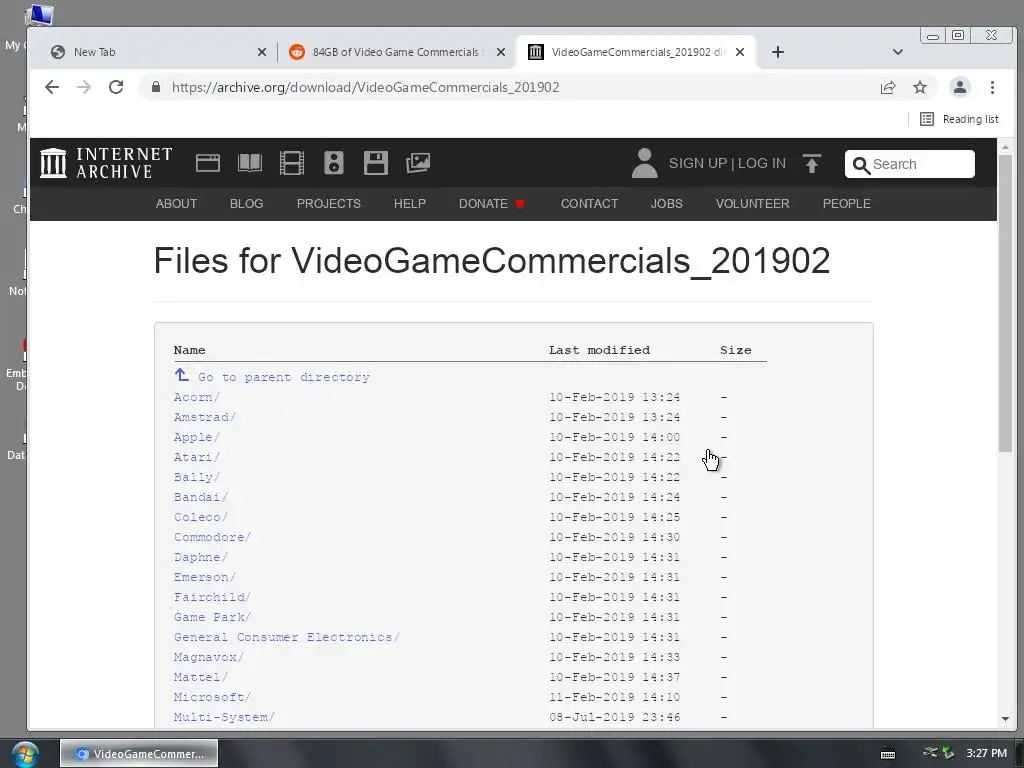This screenshot has height=768, width=1024.
Task: Bookmark this page with the star icon
Action: (x=920, y=88)
